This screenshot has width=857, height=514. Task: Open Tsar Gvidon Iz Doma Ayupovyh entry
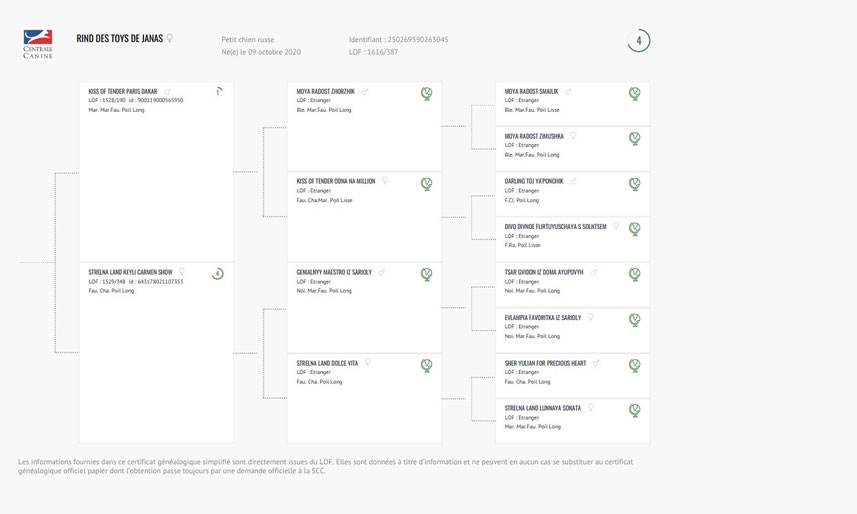(544, 272)
